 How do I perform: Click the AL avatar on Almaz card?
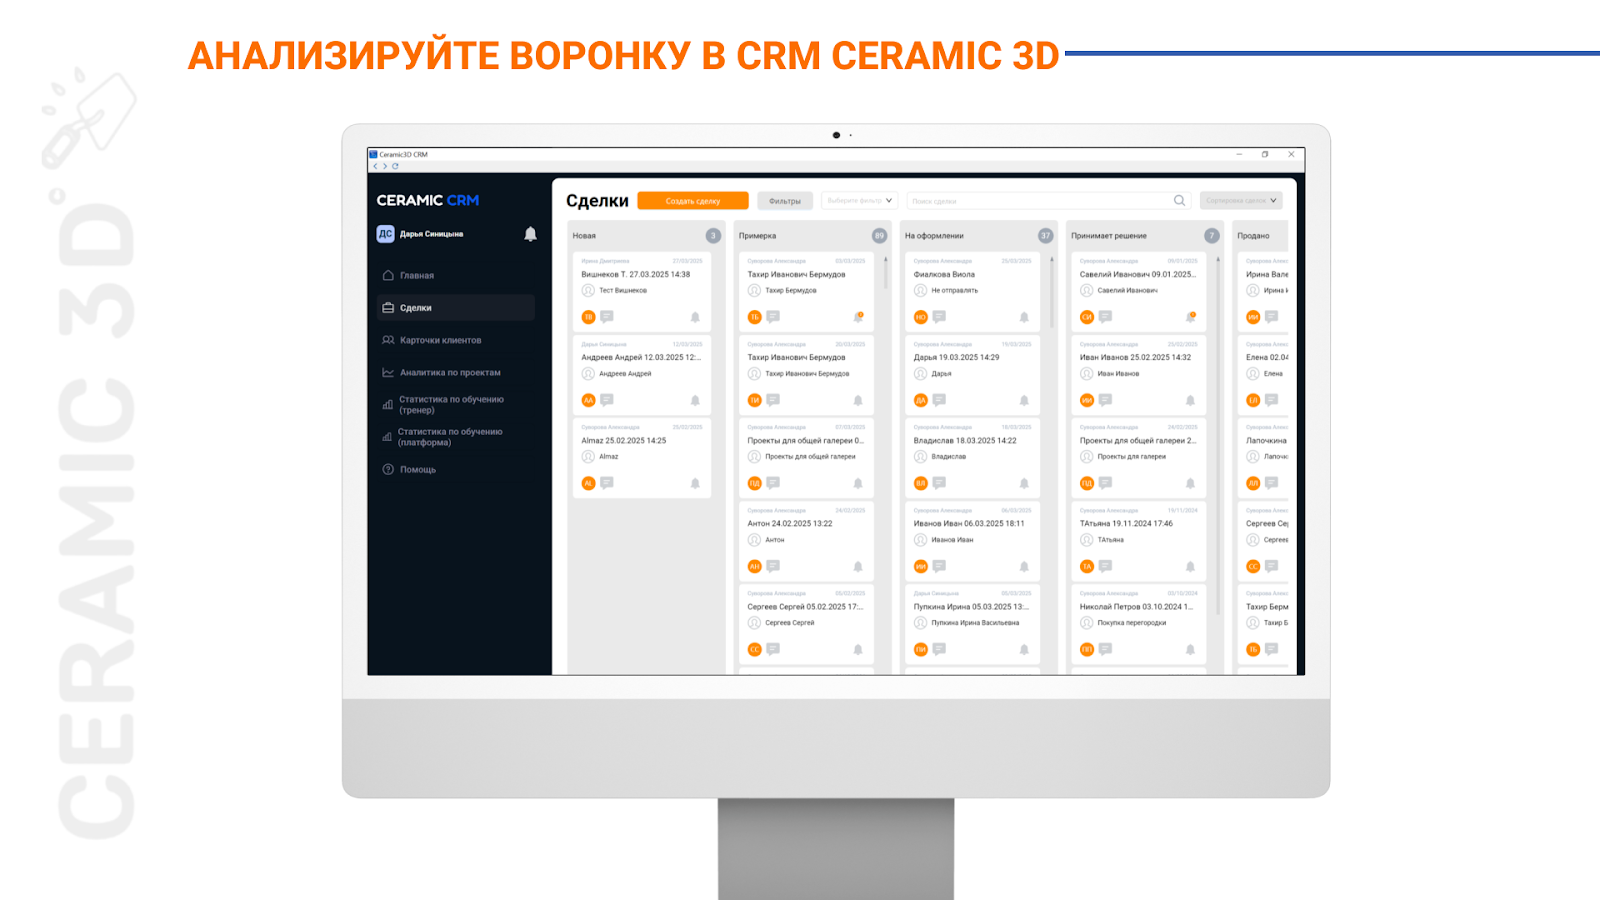[x=589, y=483]
